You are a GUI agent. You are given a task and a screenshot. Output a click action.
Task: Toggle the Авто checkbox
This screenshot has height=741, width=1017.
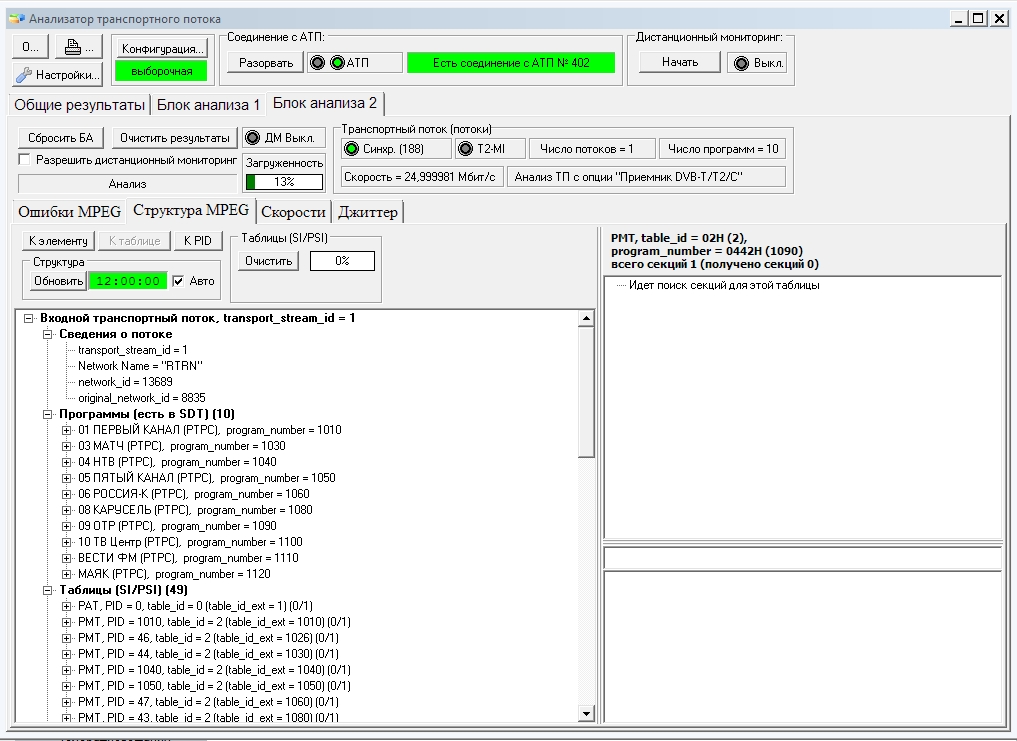tap(178, 281)
